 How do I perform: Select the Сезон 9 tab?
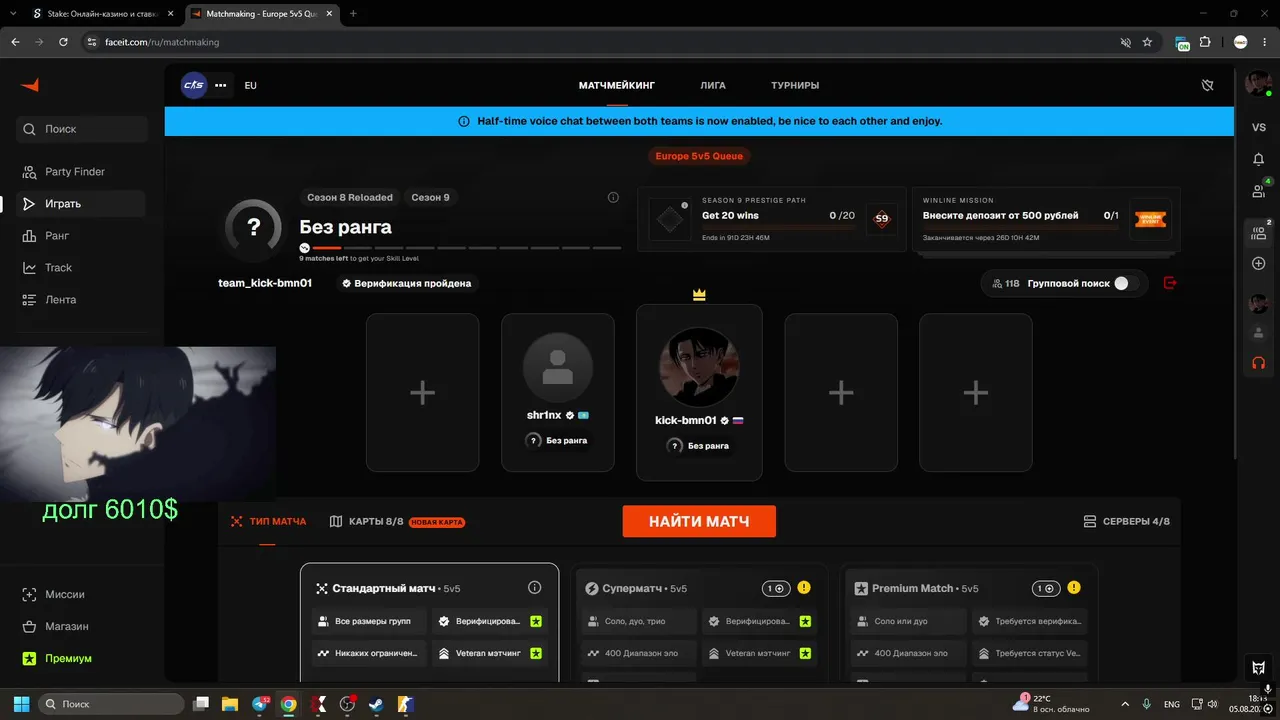coord(431,197)
